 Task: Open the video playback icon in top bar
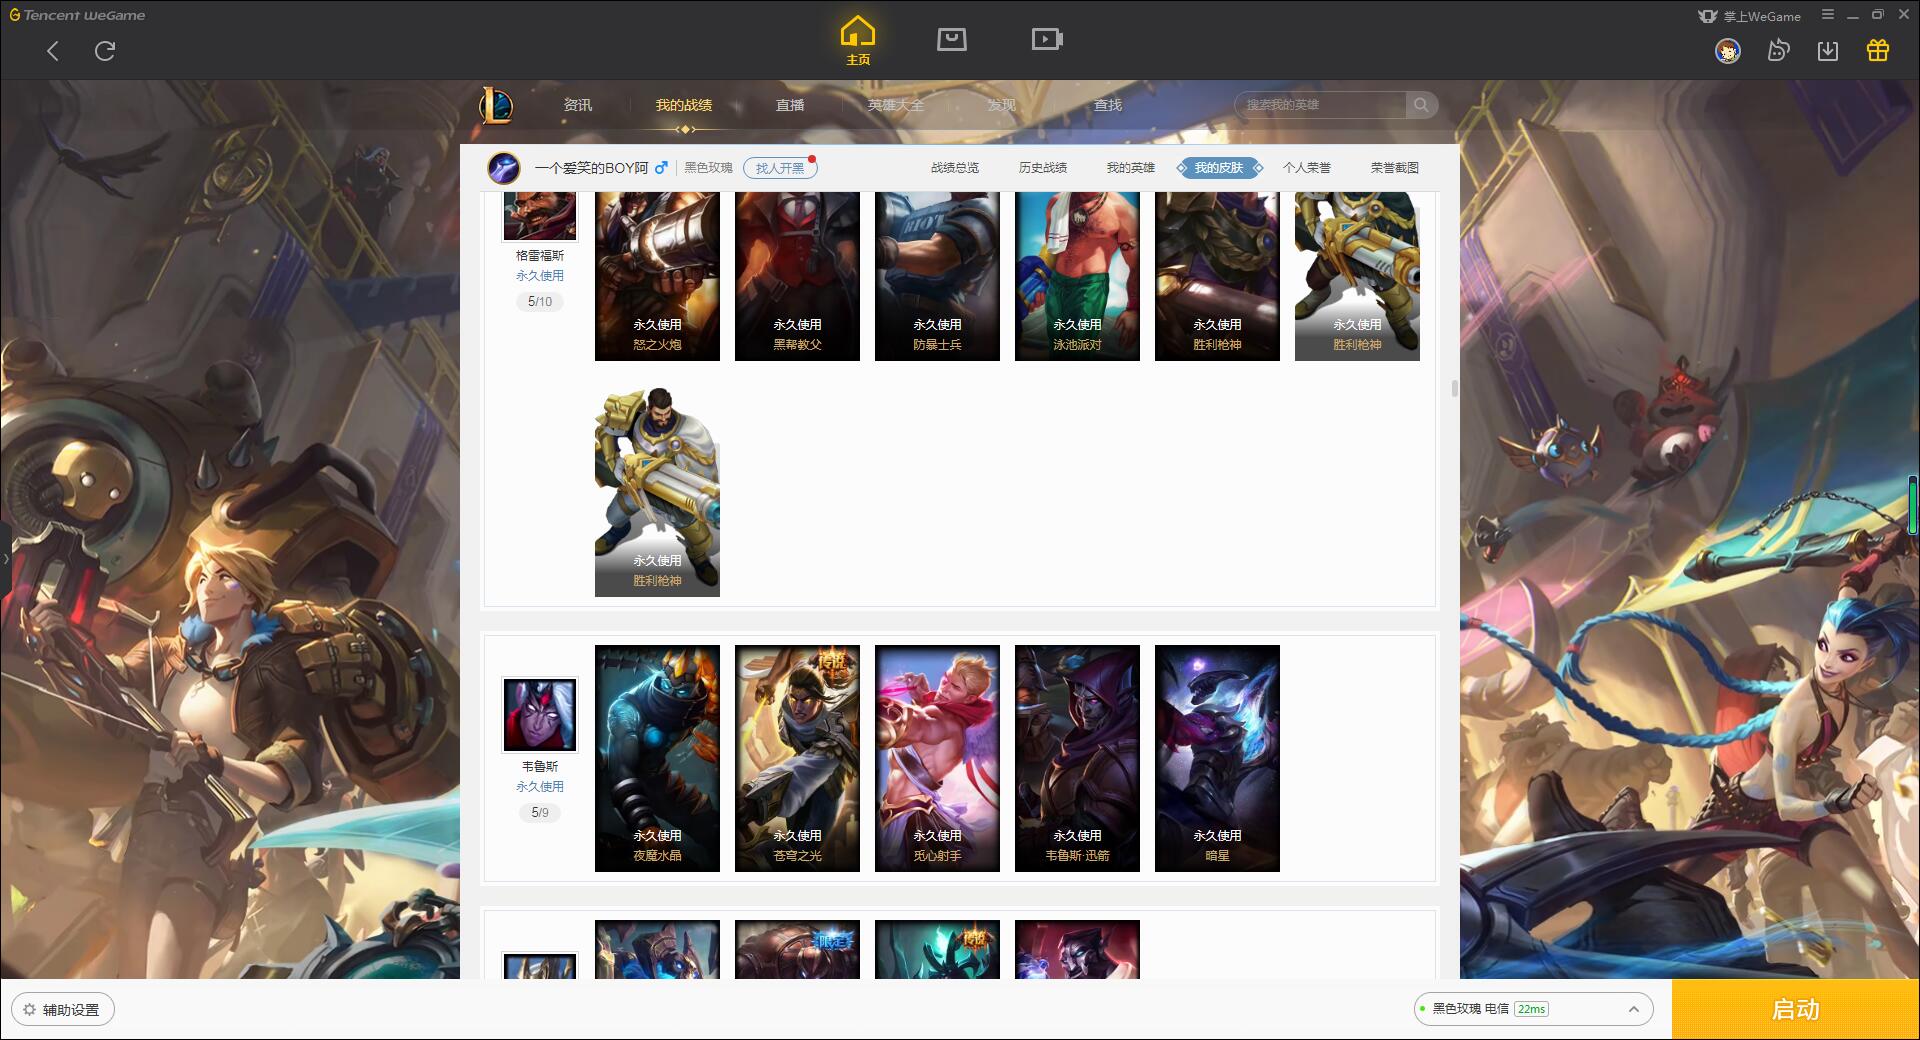click(1047, 39)
